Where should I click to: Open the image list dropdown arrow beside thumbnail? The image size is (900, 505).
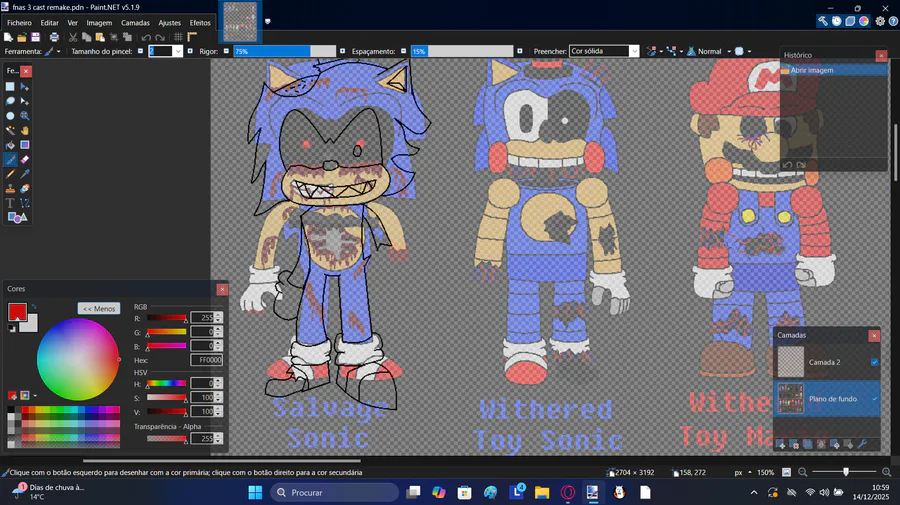click(x=267, y=21)
